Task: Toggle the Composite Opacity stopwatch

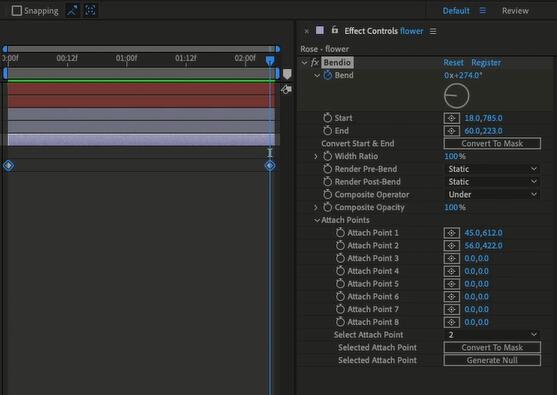Action: pyautogui.click(x=328, y=207)
